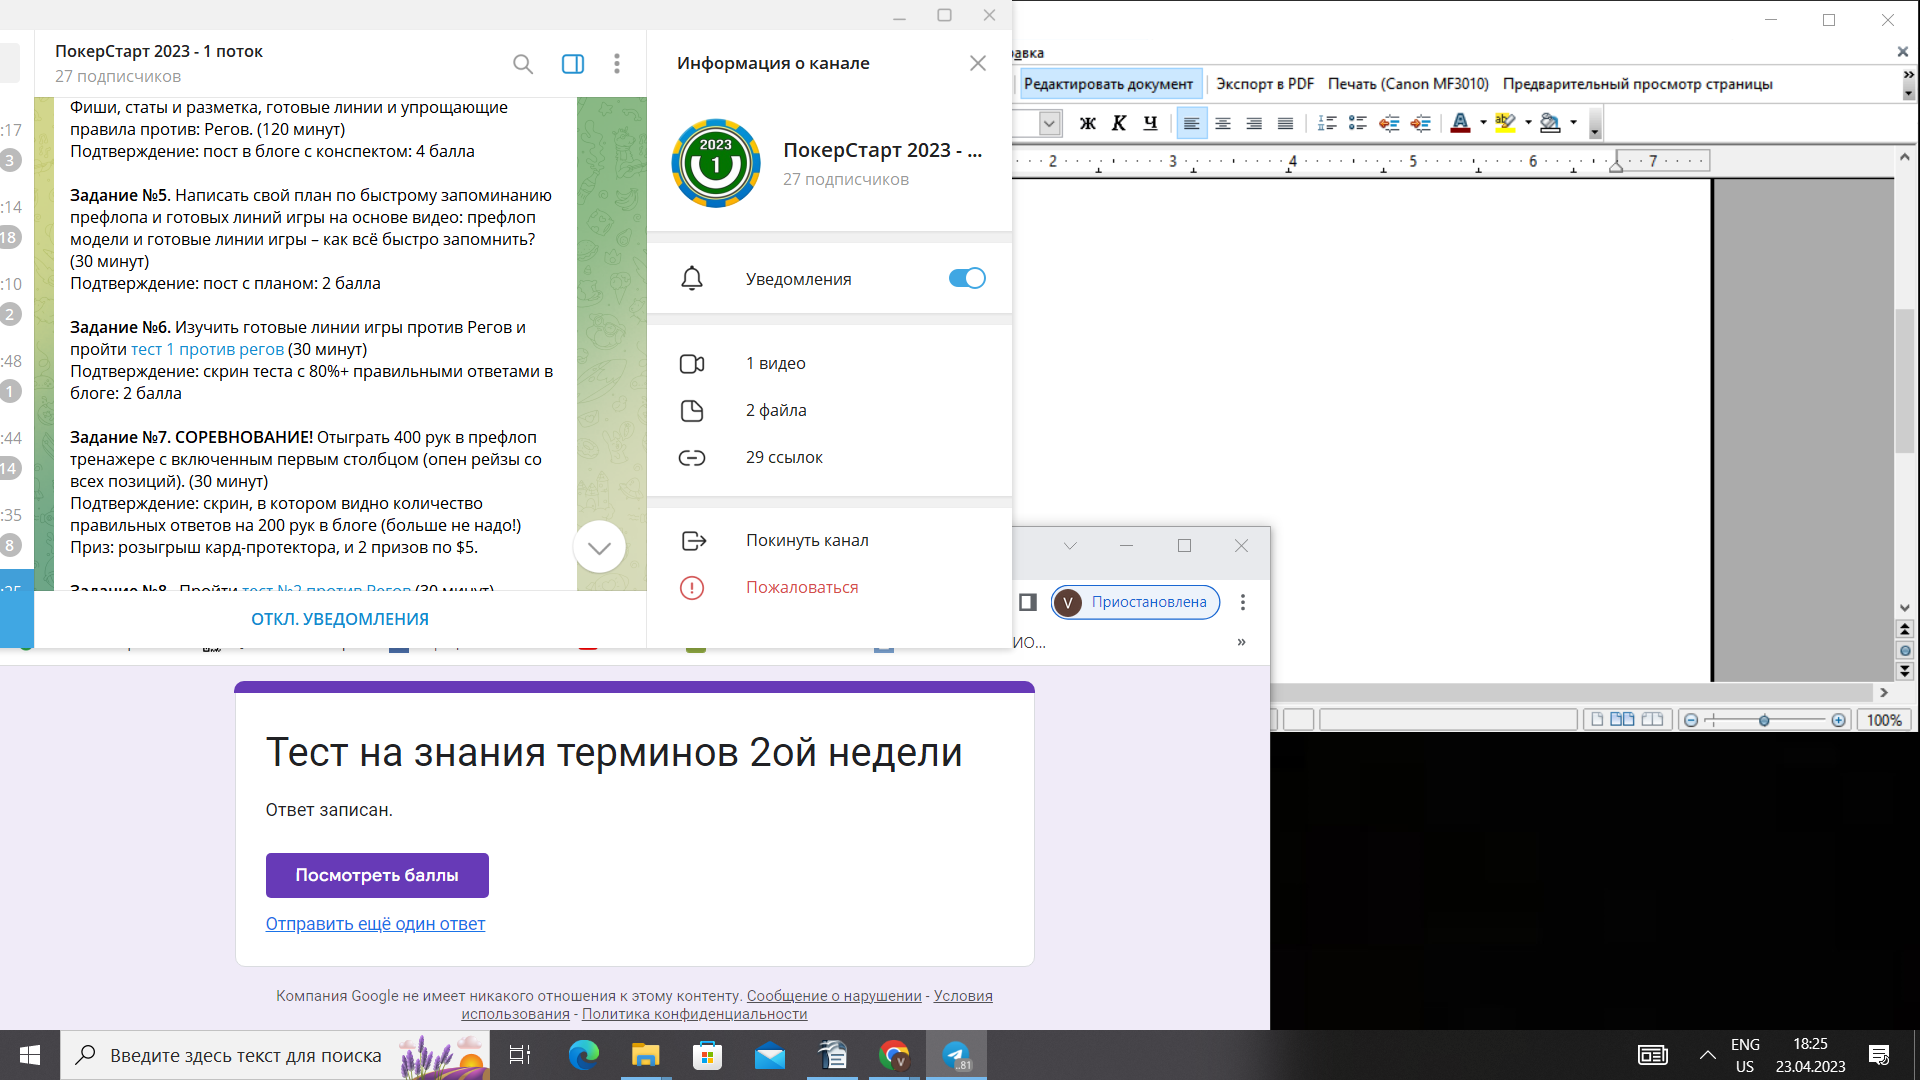Click the increase indent icon
The height and width of the screenshot is (1080, 1920).
tap(1420, 123)
